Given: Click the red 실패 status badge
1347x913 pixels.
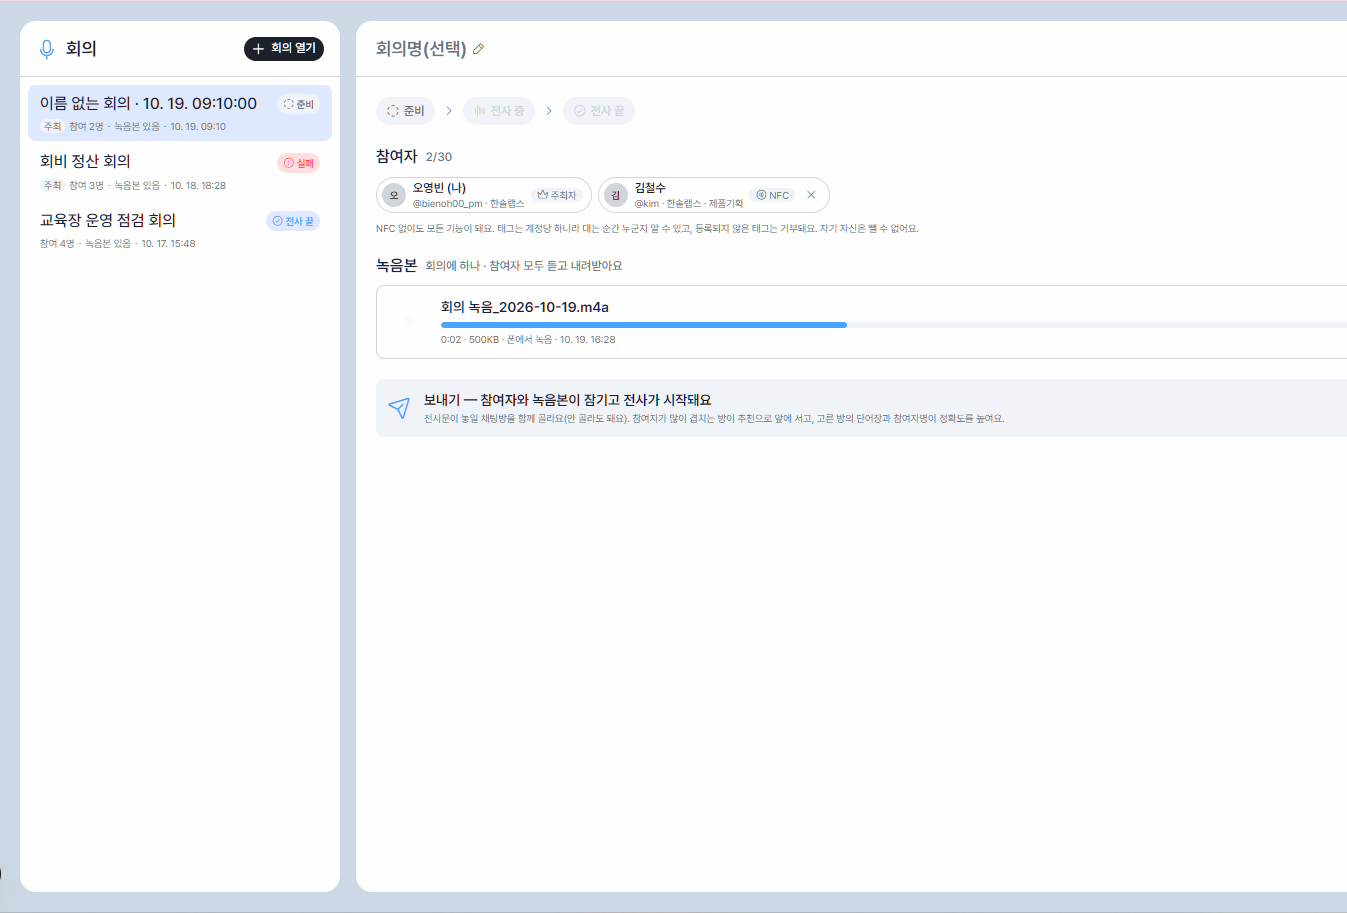Looking at the screenshot, I should click(x=298, y=163).
